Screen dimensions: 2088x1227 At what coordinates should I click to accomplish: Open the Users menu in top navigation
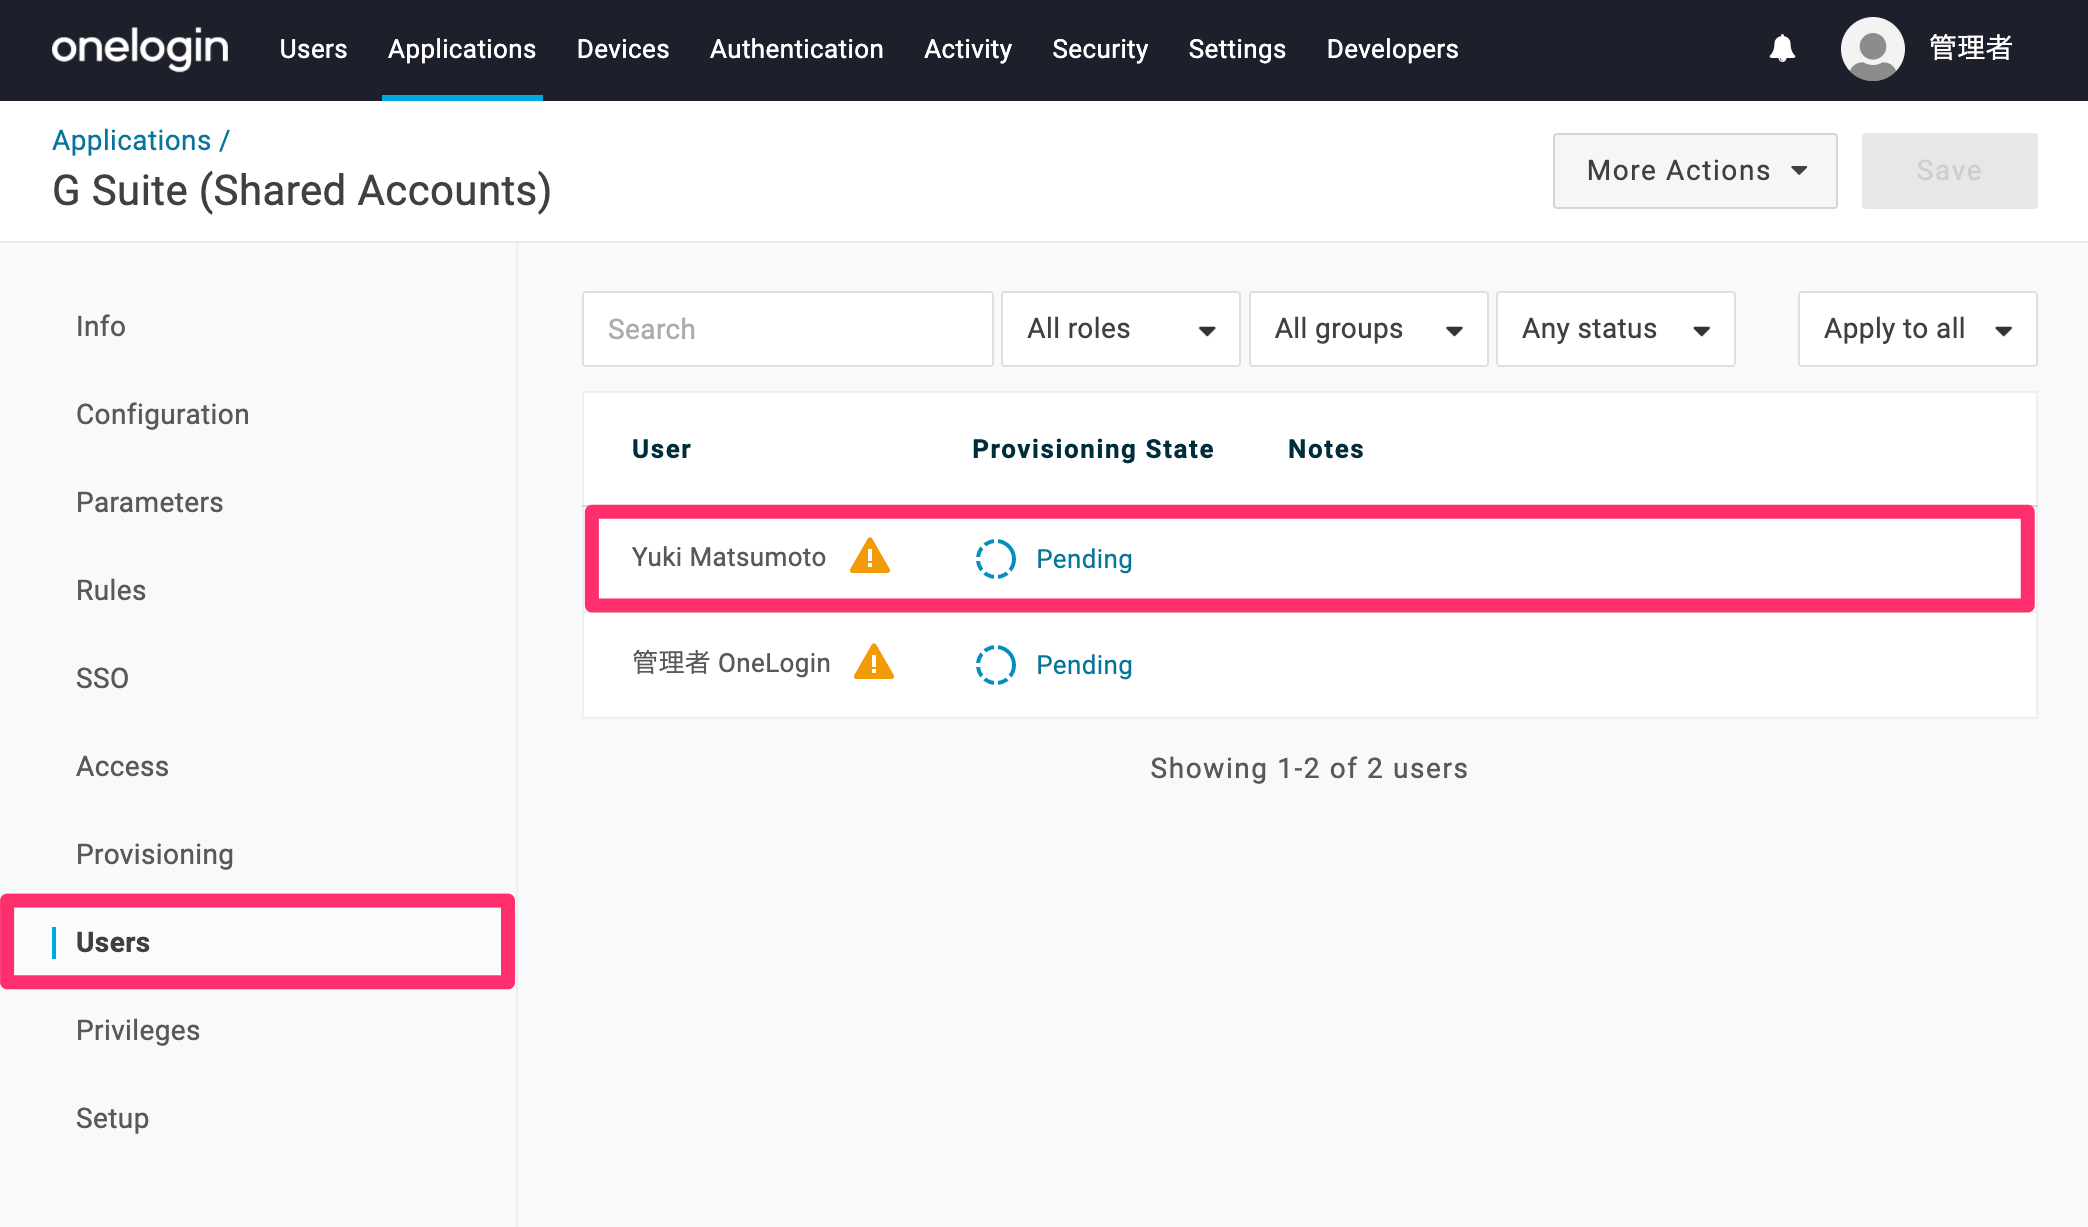click(x=313, y=49)
